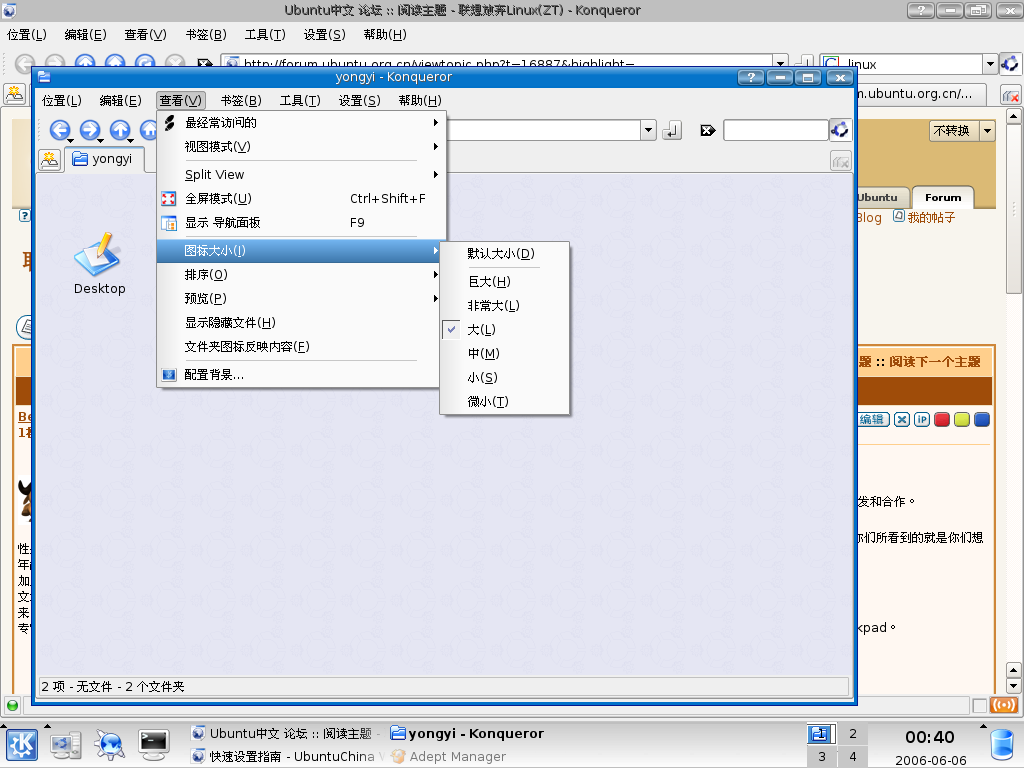The width and height of the screenshot is (1024, 768).
Task: Select 默认大小(D) icon size
Action: (x=505, y=253)
